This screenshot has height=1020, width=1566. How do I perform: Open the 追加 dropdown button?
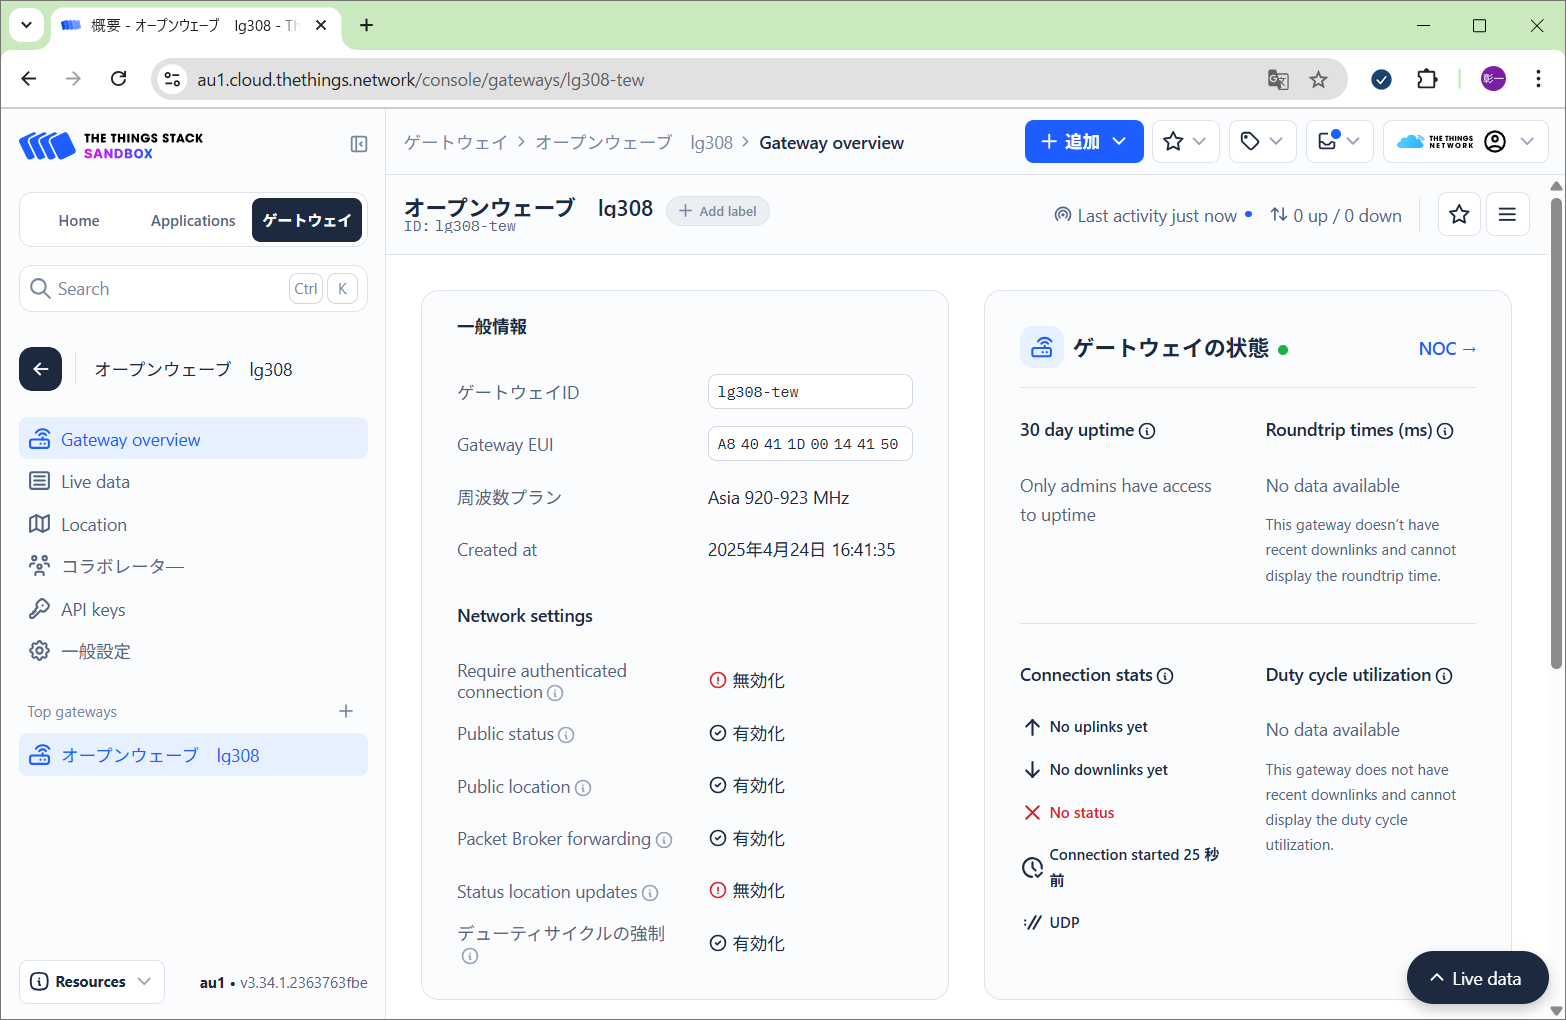tap(1083, 142)
